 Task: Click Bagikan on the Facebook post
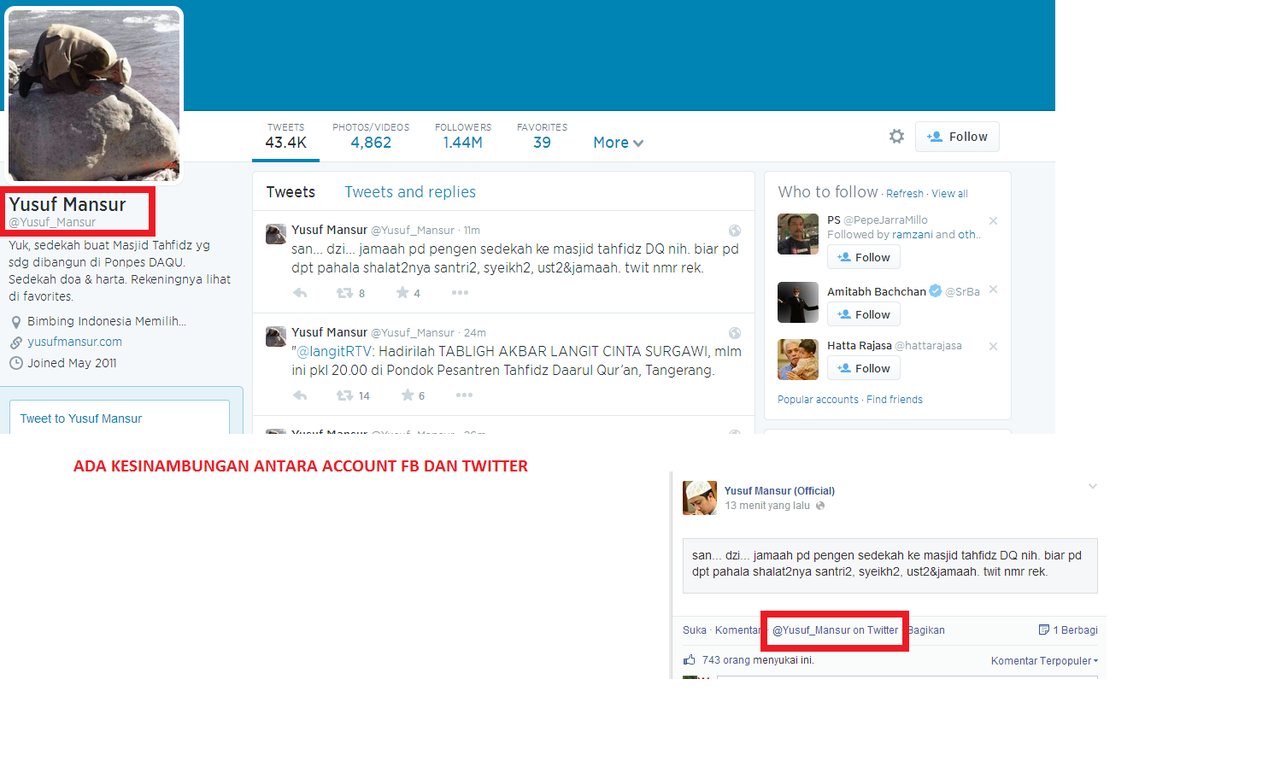(x=926, y=630)
